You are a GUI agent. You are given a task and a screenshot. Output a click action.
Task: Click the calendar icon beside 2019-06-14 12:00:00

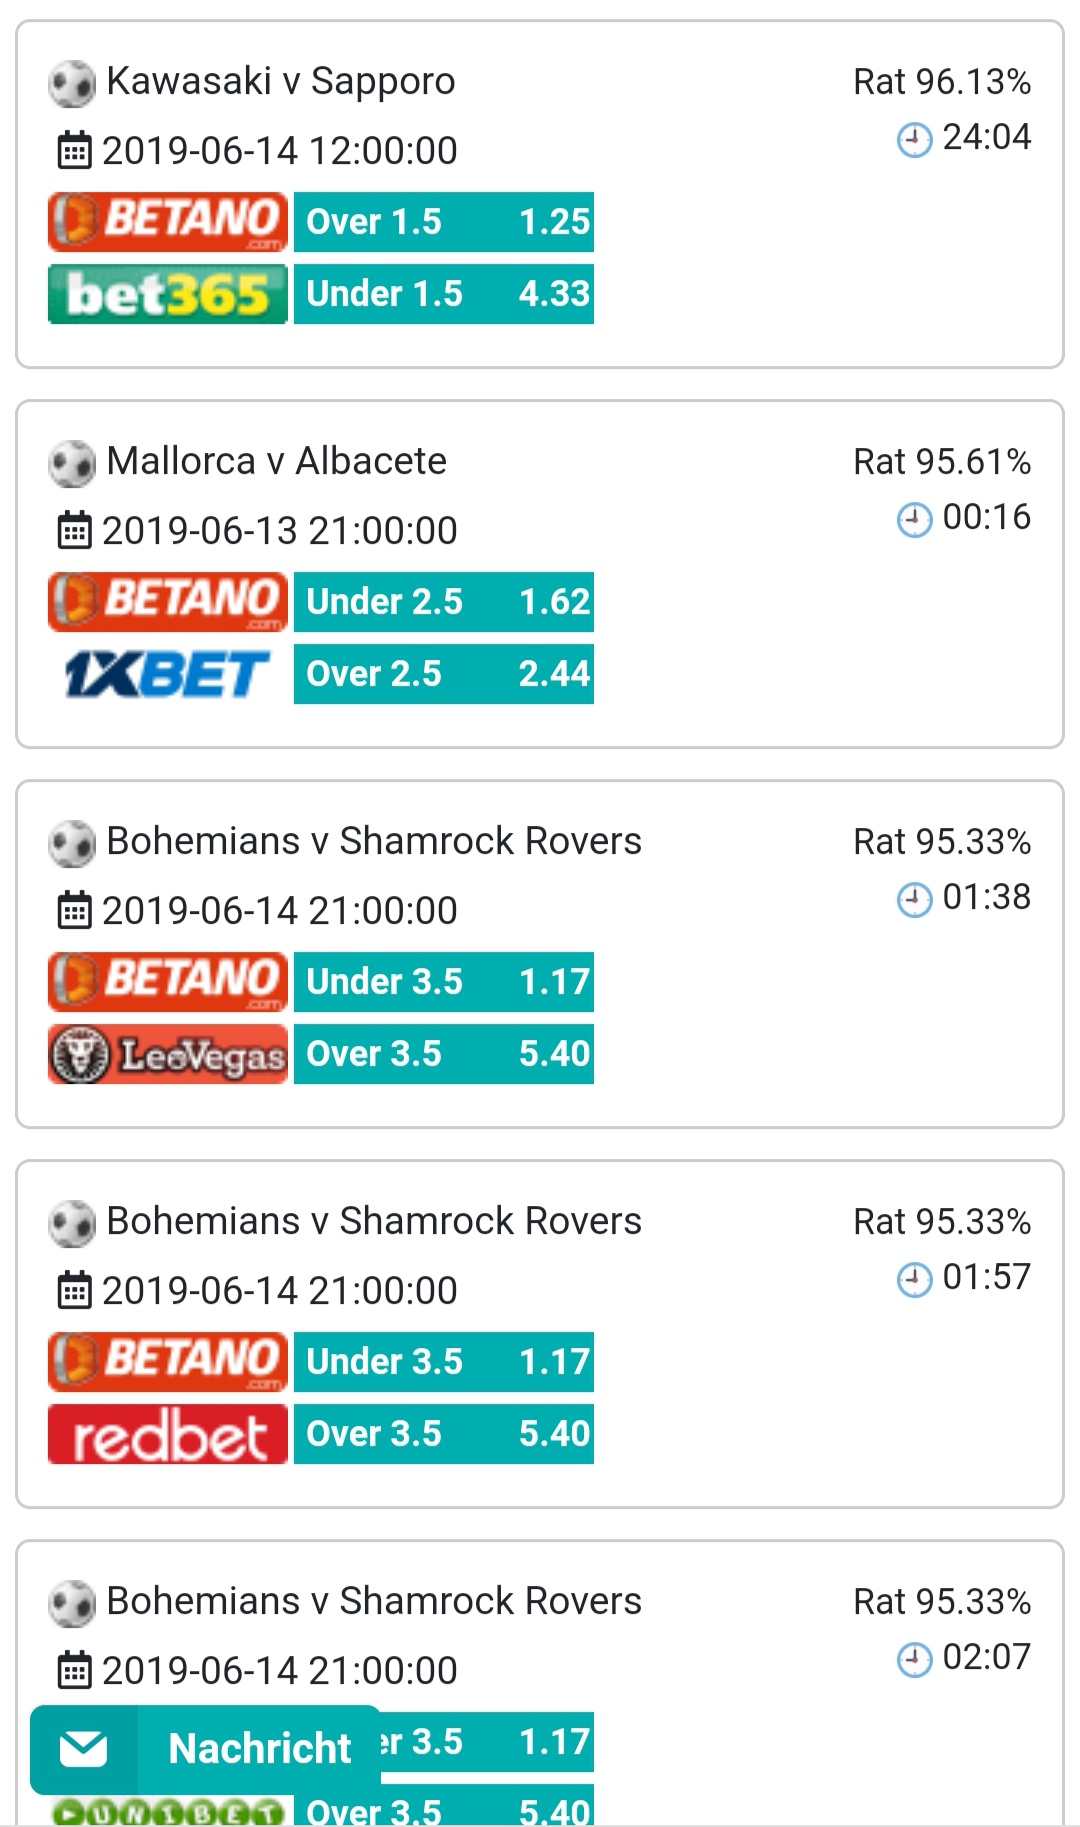(74, 151)
